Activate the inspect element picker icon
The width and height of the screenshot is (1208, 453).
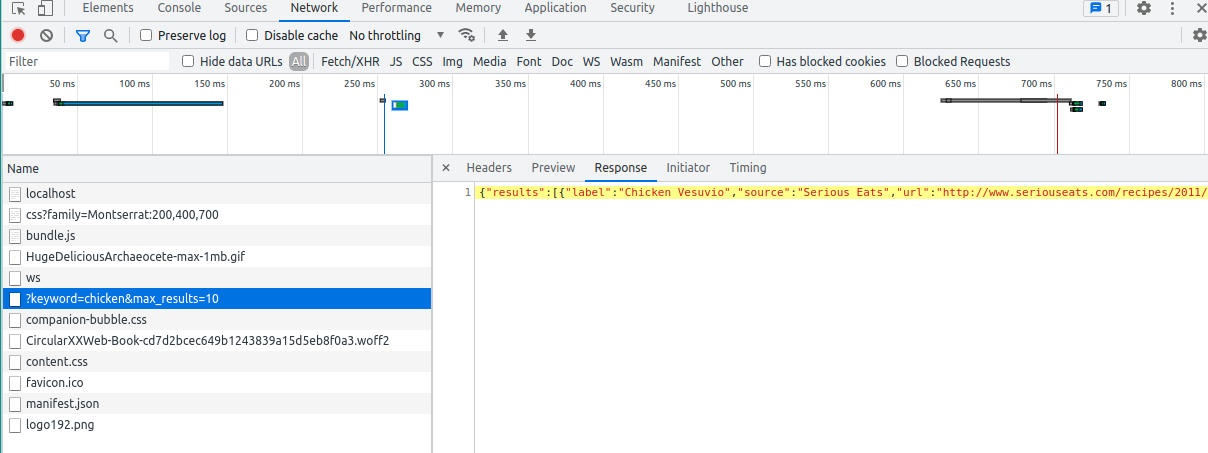coord(18,8)
